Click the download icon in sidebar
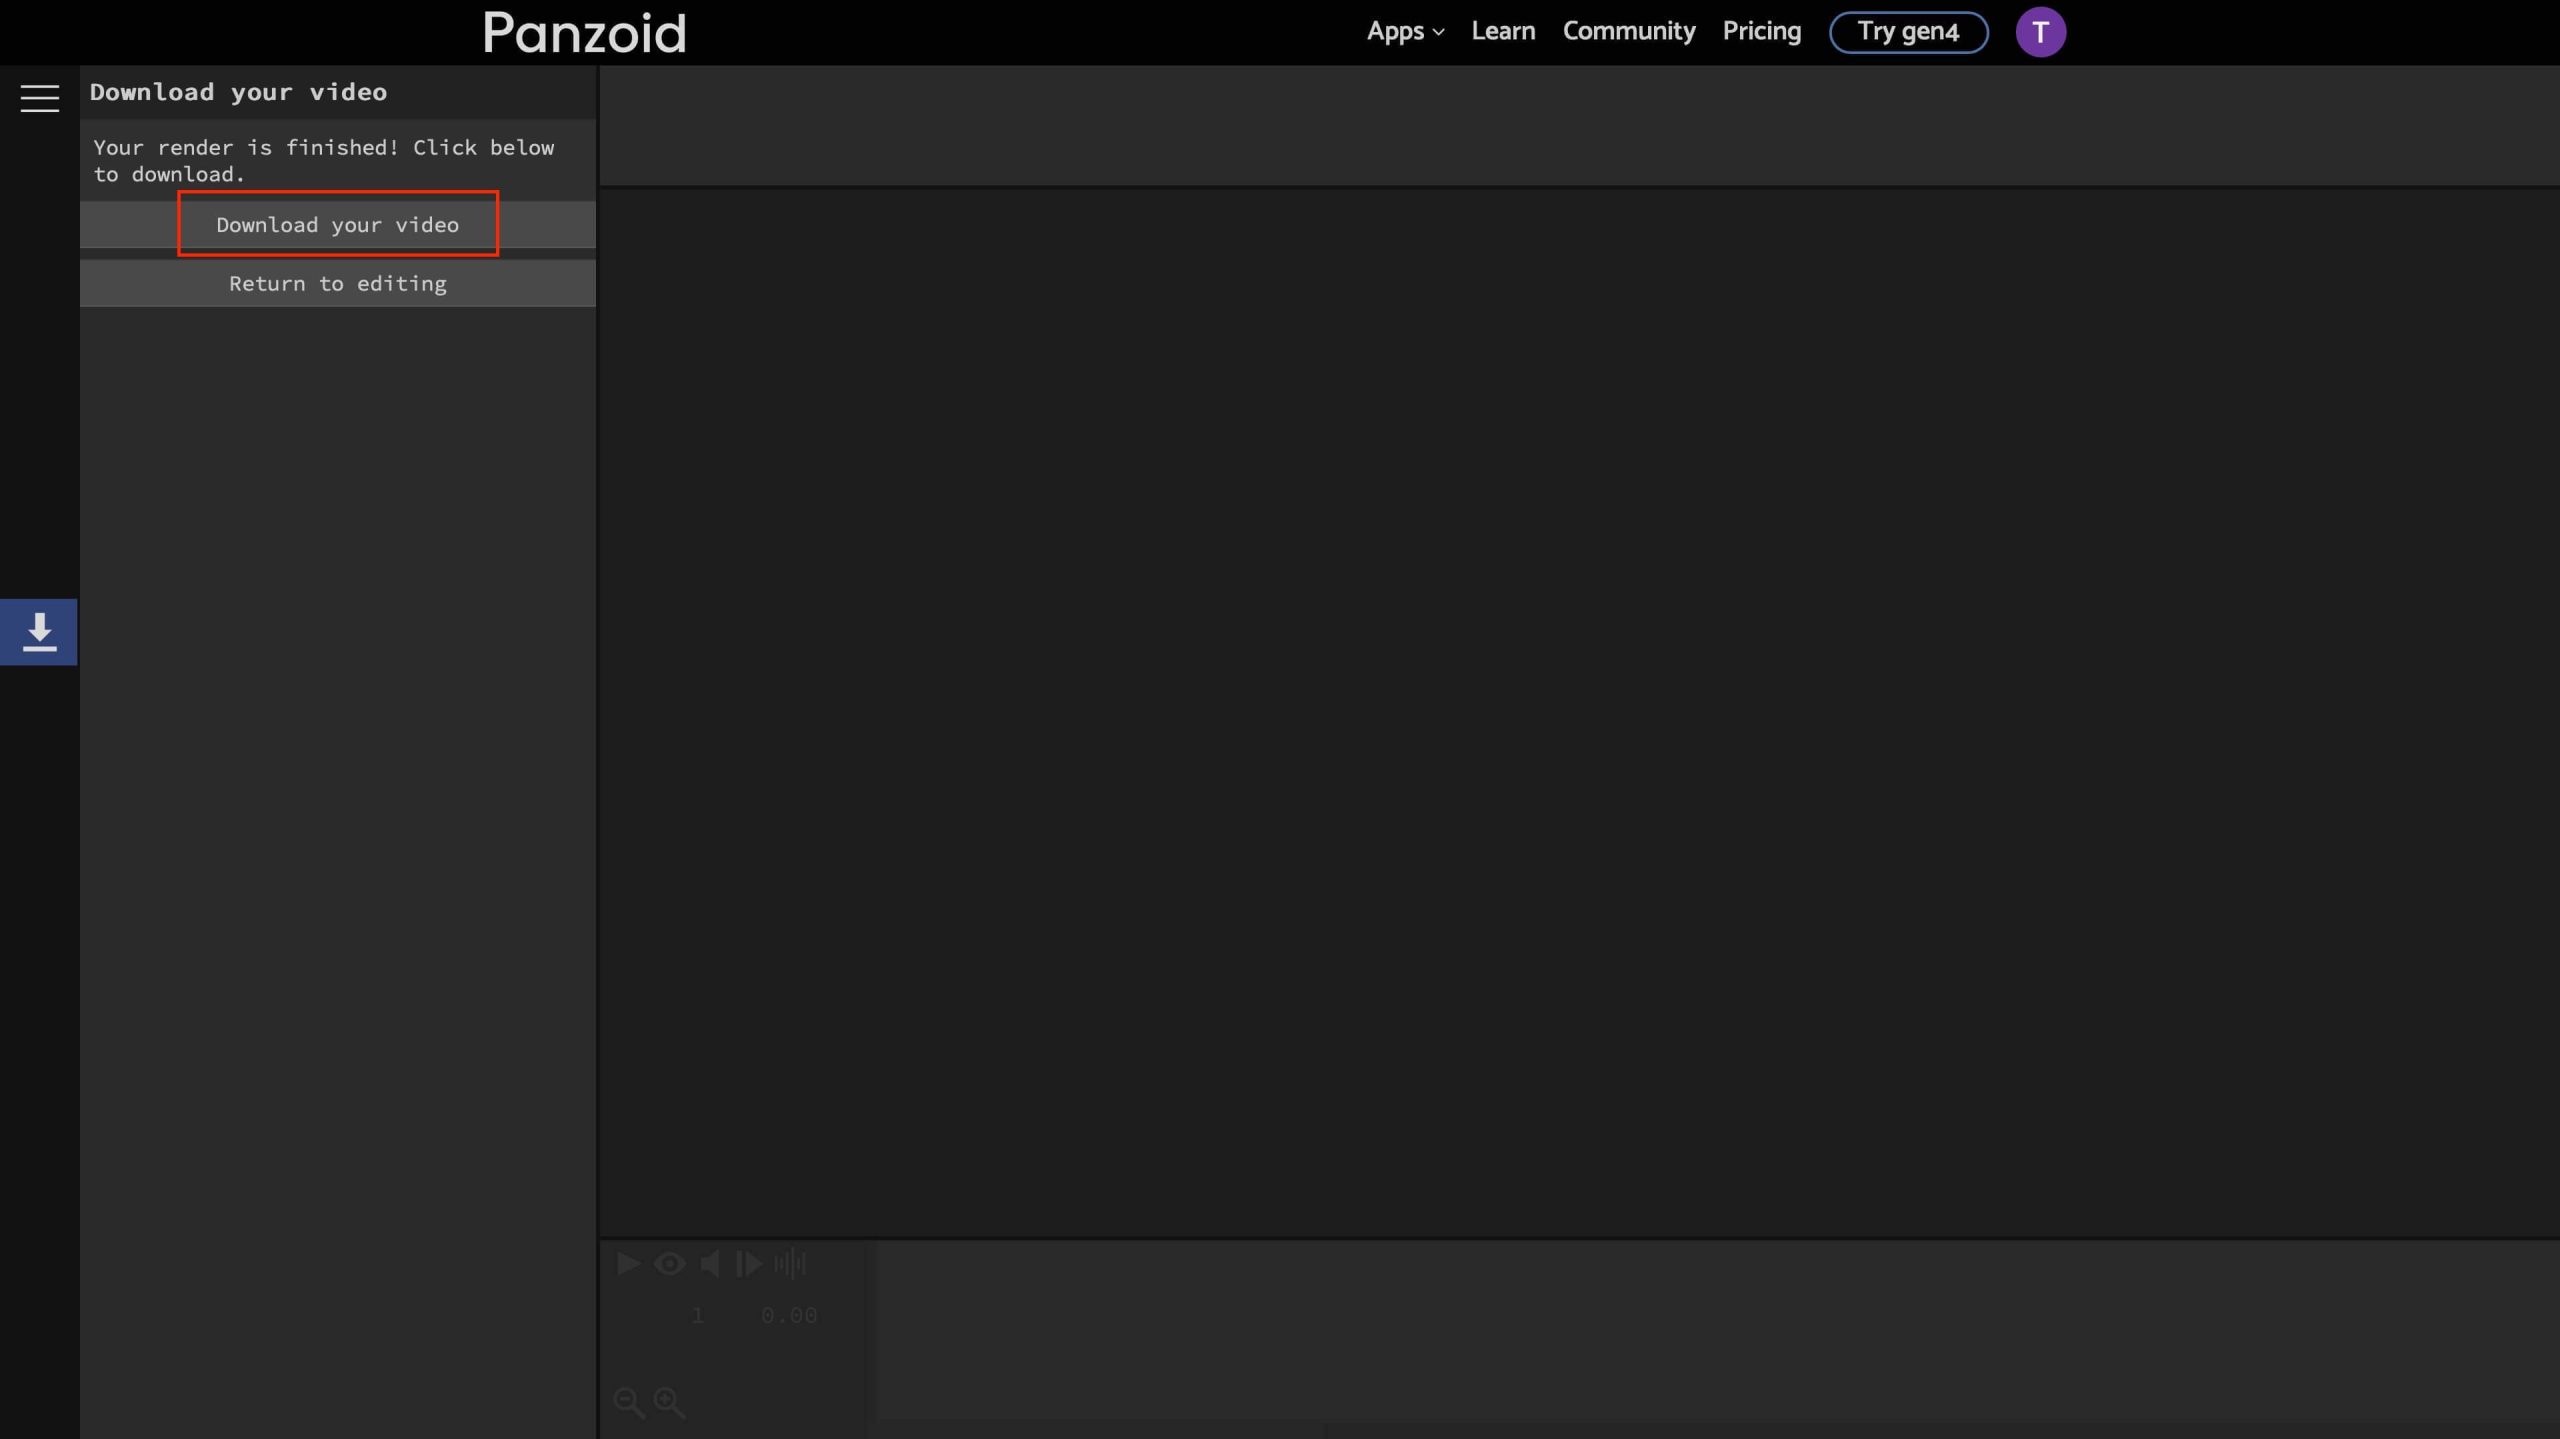The width and height of the screenshot is (2560, 1439). pyautogui.click(x=39, y=632)
